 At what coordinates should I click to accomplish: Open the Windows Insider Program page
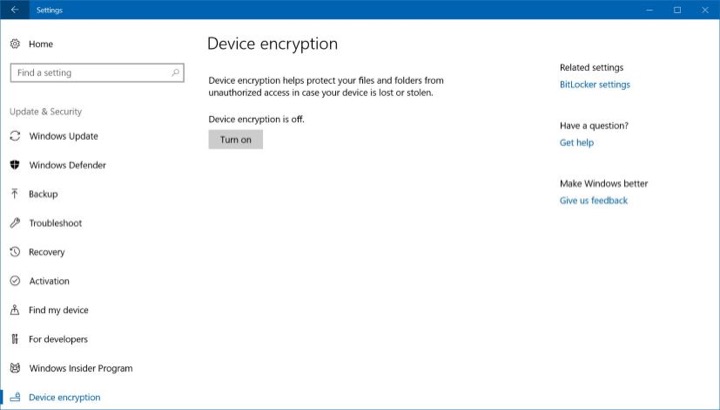(81, 368)
